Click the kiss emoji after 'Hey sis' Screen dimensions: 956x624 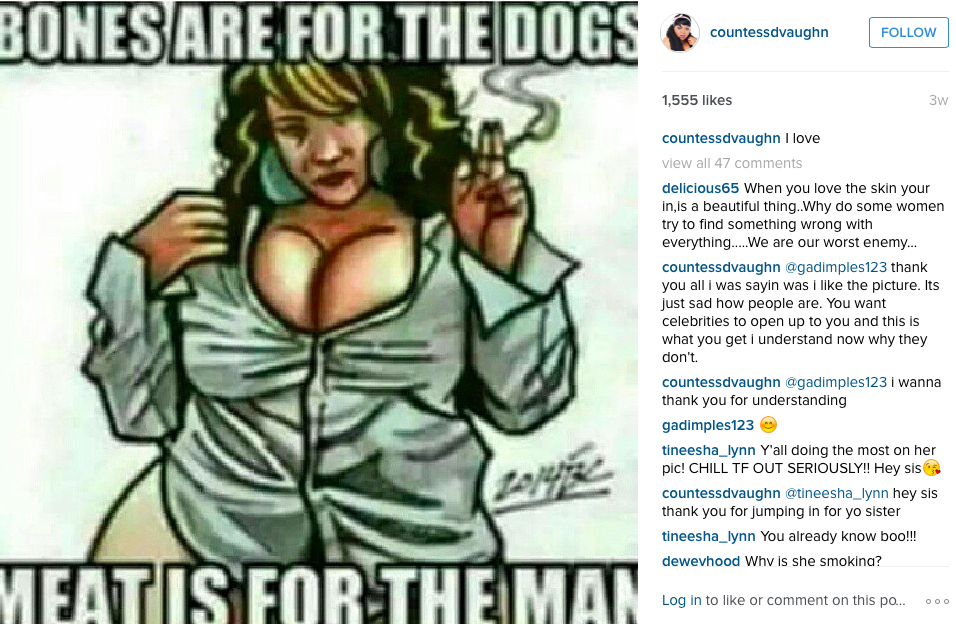932,468
